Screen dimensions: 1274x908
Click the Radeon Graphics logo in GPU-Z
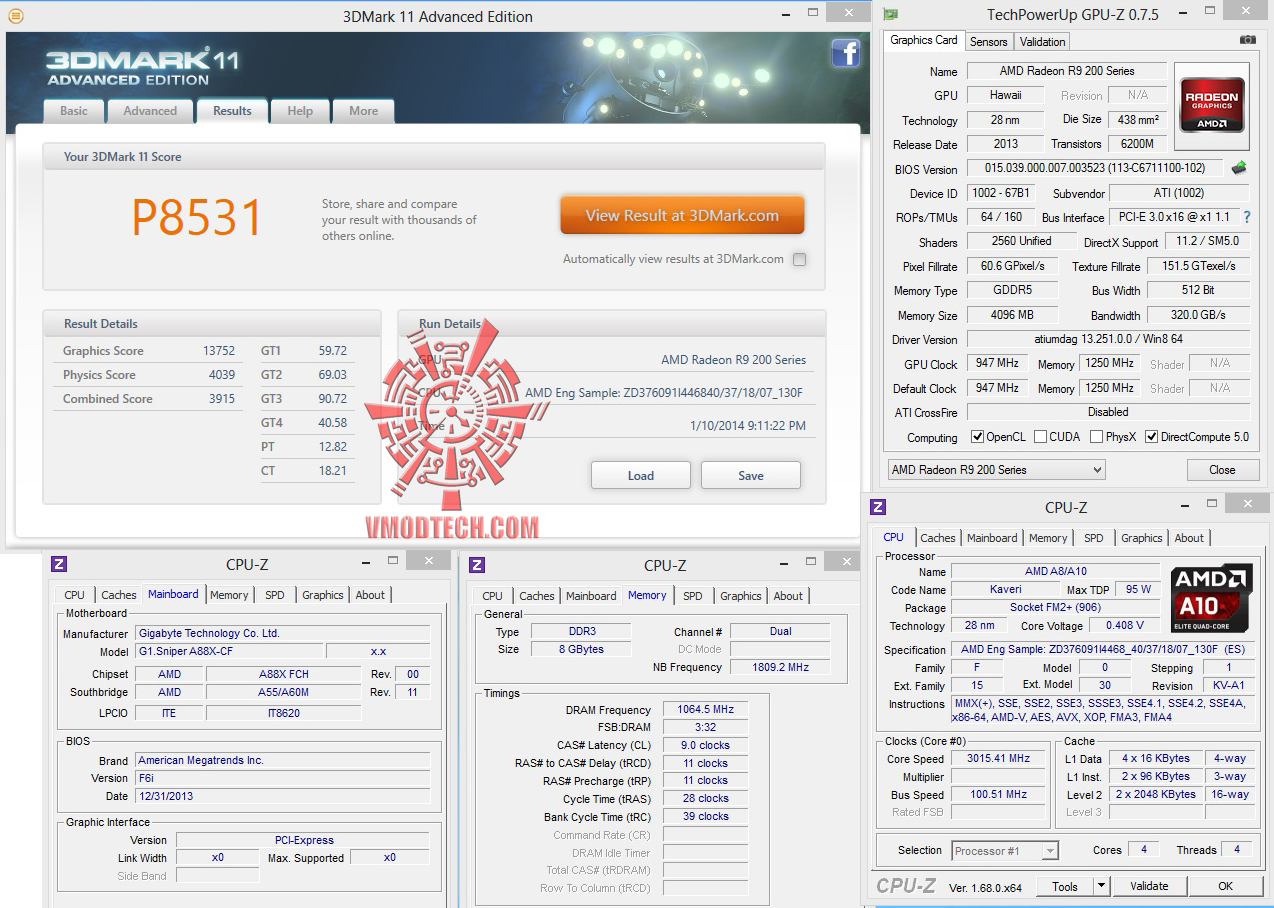coord(1213,105)
